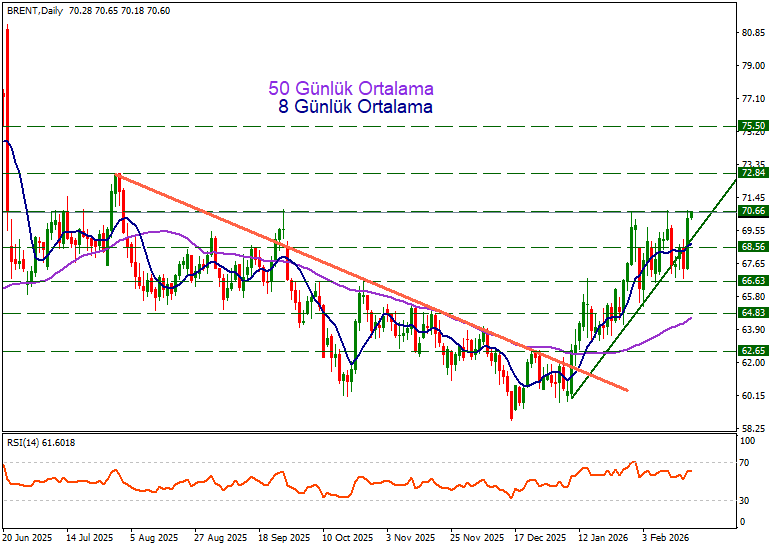The image size is (776, 549).
Task: Click the 75.50 green price level tag
Action: tap(753, 126)
